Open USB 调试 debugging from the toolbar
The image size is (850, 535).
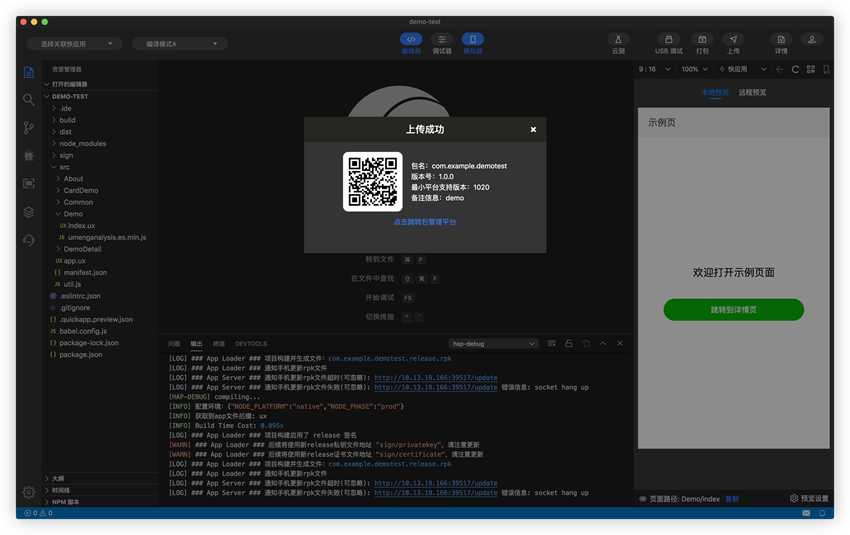(x=669, y=41)
